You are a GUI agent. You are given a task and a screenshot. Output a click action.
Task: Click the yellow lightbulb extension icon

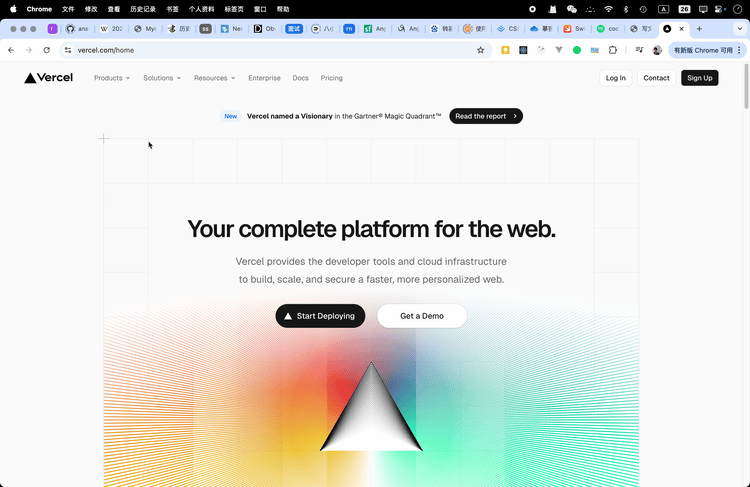pyautogui.click(x=505, y=50)
